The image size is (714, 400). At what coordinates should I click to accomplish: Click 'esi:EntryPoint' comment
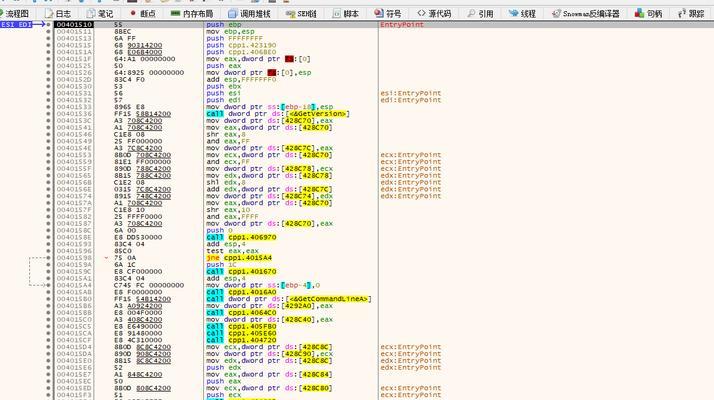(411, 93)
